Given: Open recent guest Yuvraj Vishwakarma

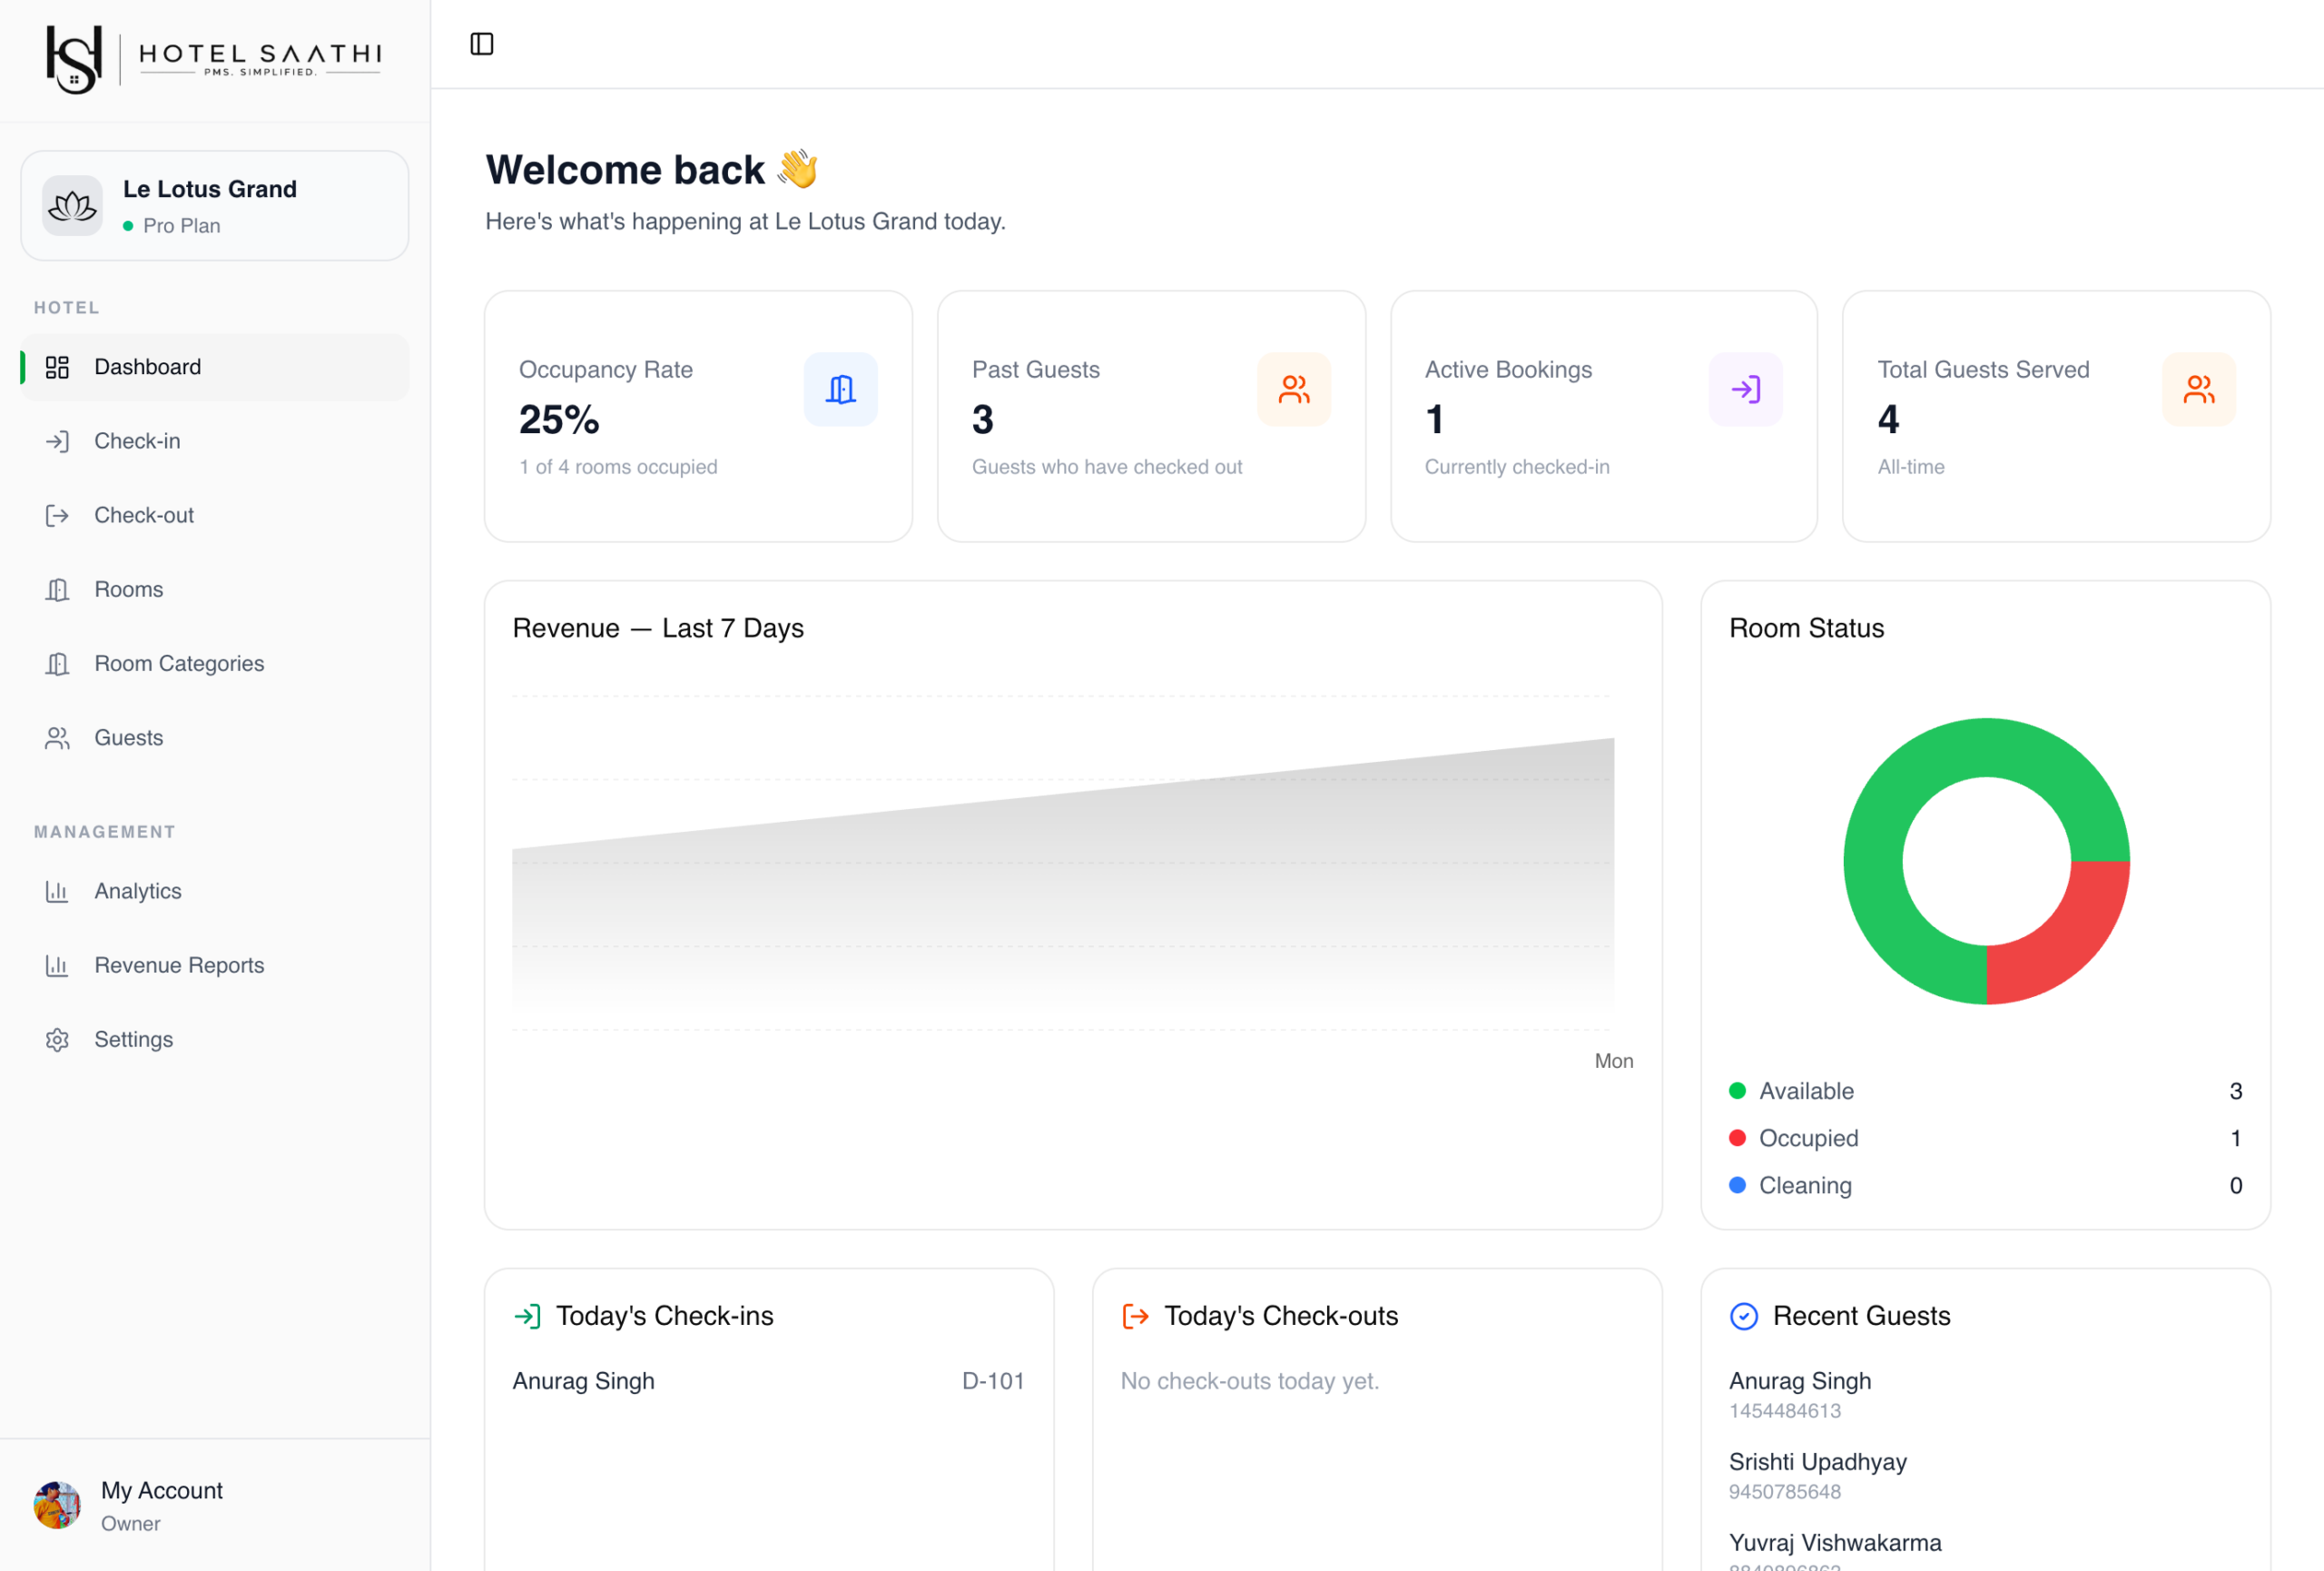Looking at the screenshot, I should [1835, 1543].
